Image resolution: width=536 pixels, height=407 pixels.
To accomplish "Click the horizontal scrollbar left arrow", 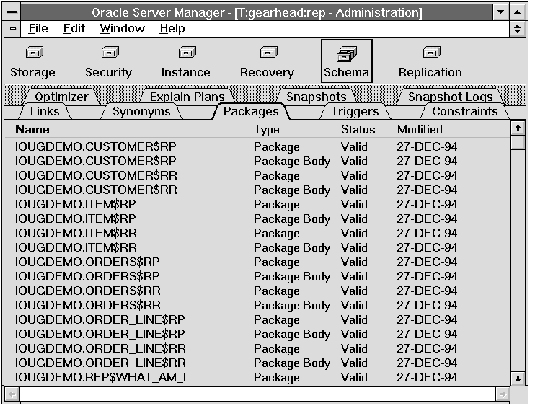I will pos(12,395).
